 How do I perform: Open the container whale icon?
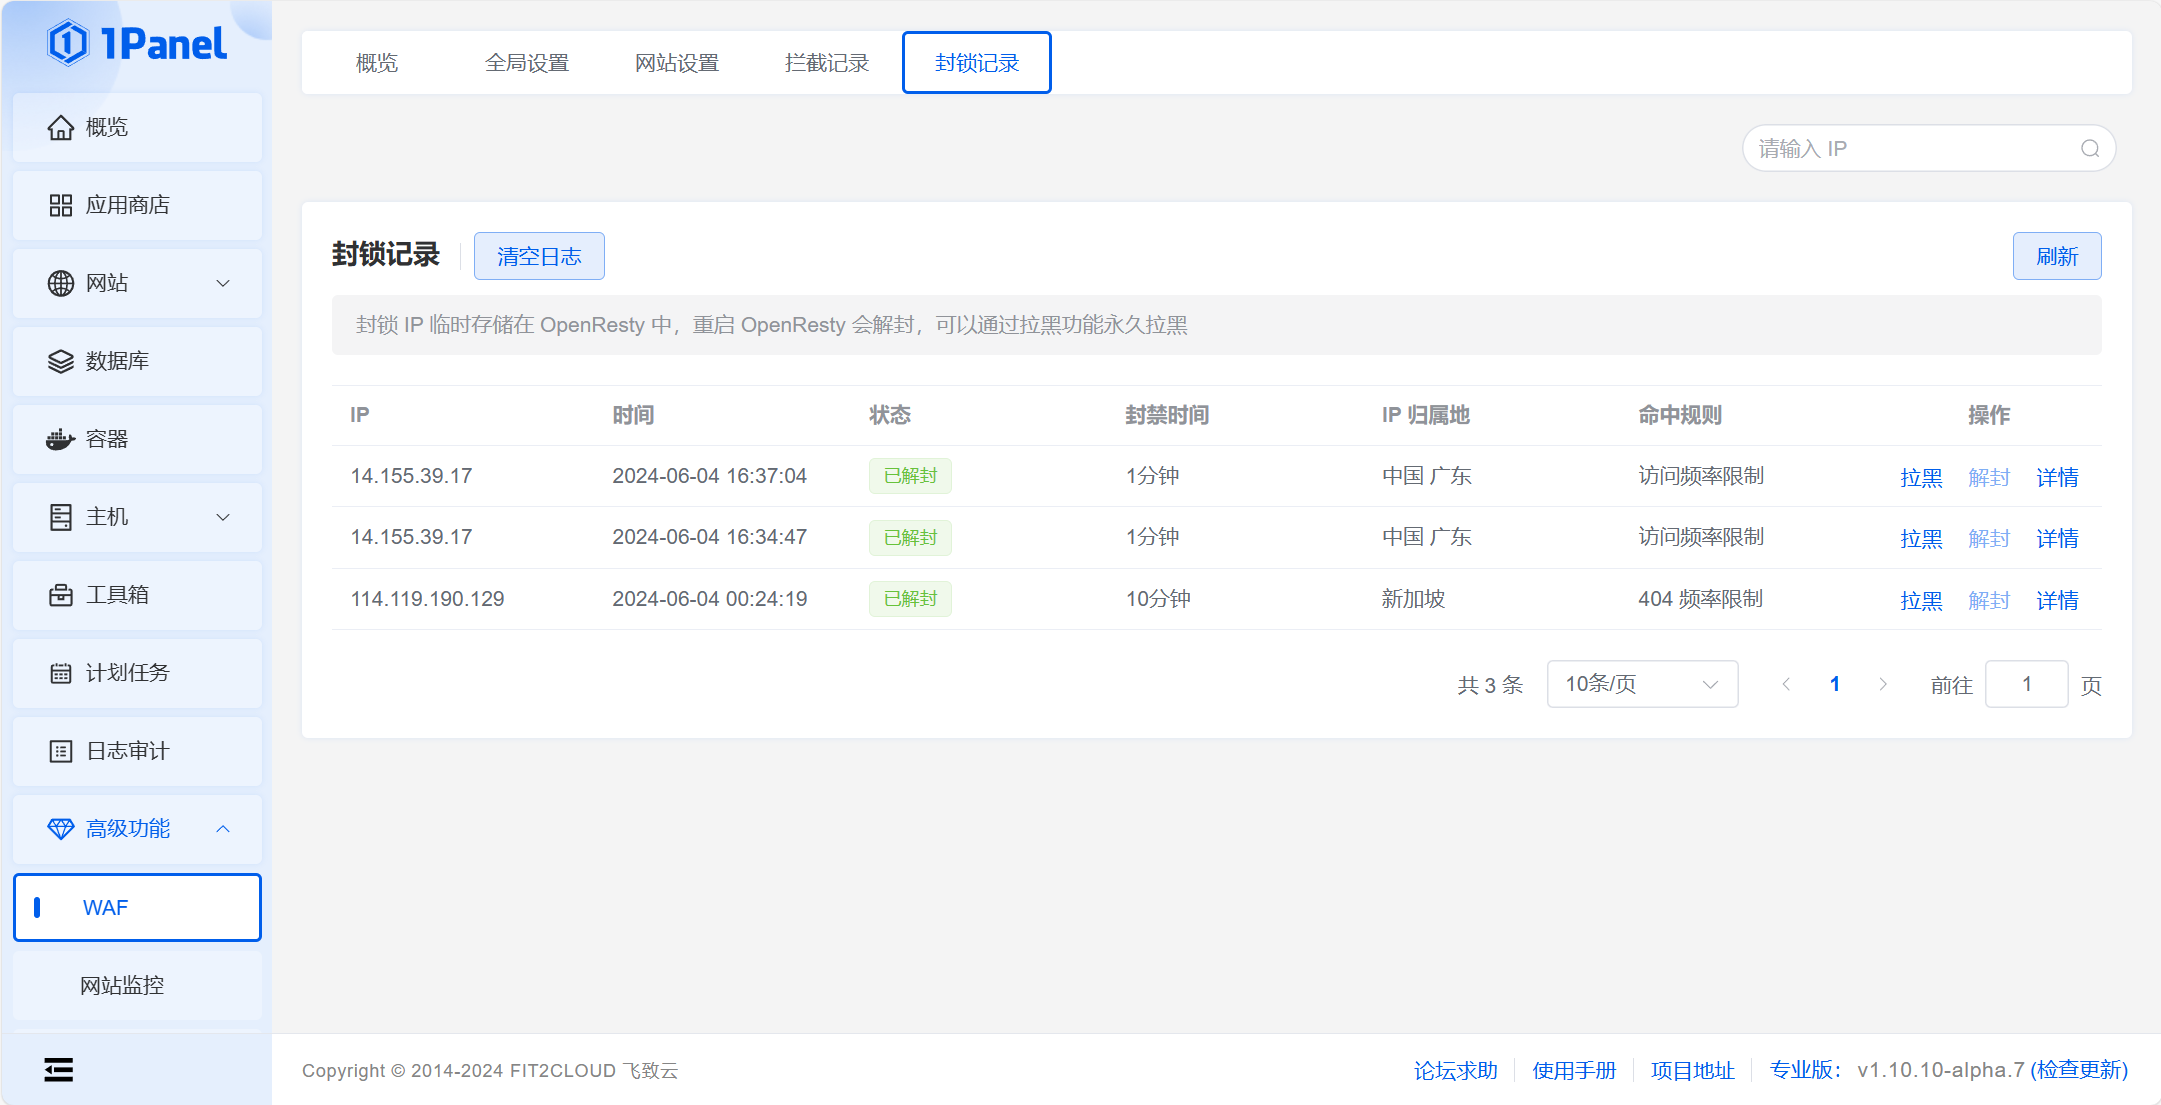pos(60,439)
